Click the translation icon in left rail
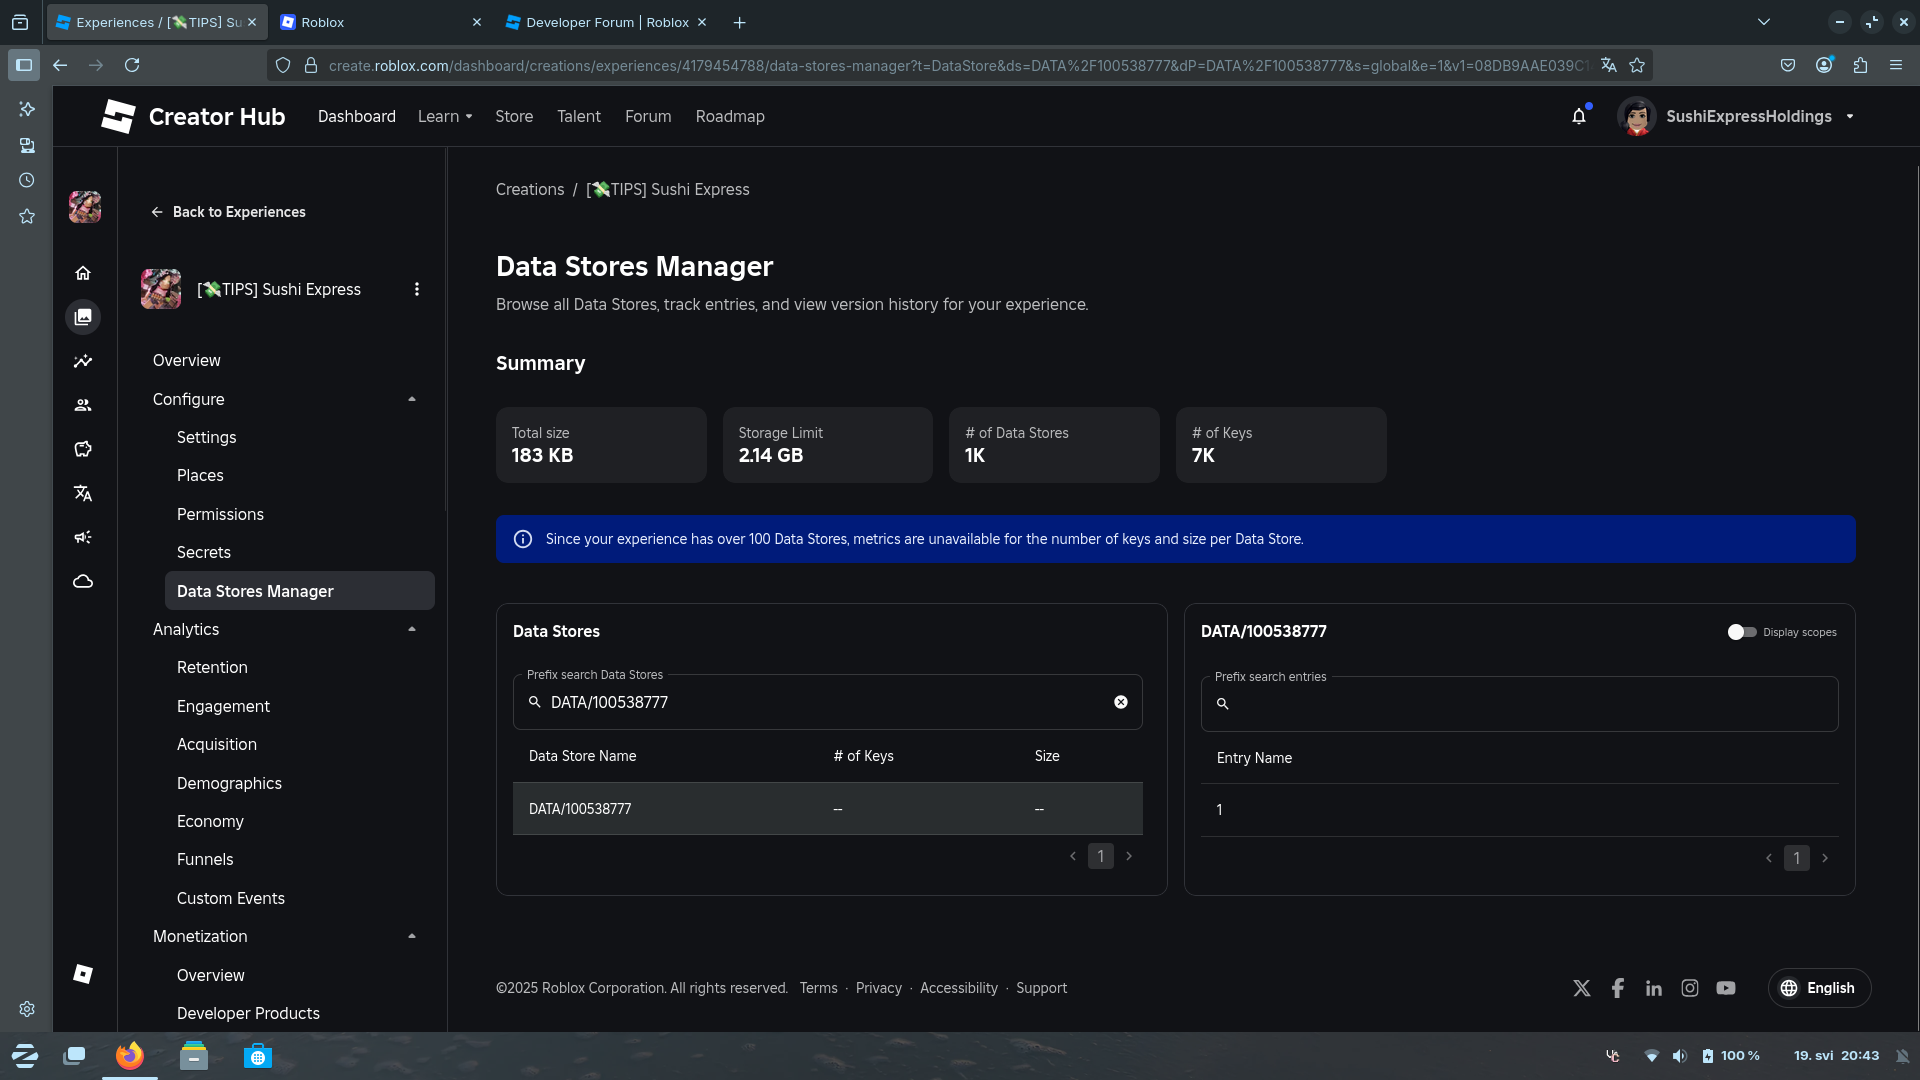This screenshot has width=1920, height=1080. [x=83, y=493]
